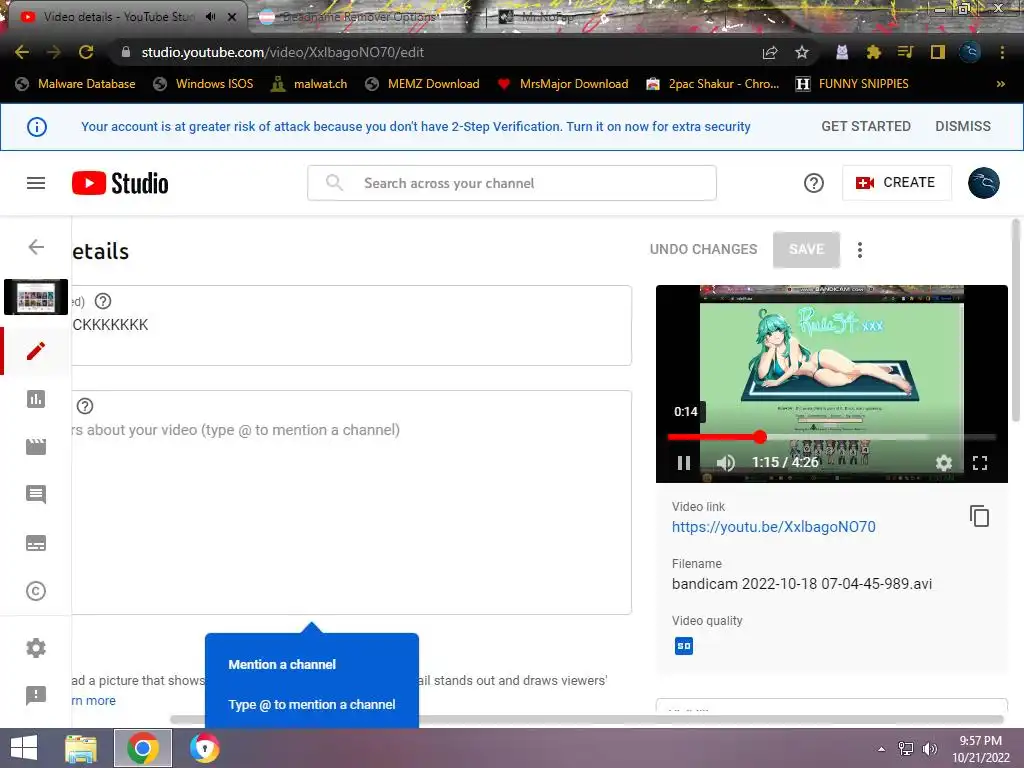Click the video progress bar scrubber
Viewport: 1024px width, 768px height.
760,437
